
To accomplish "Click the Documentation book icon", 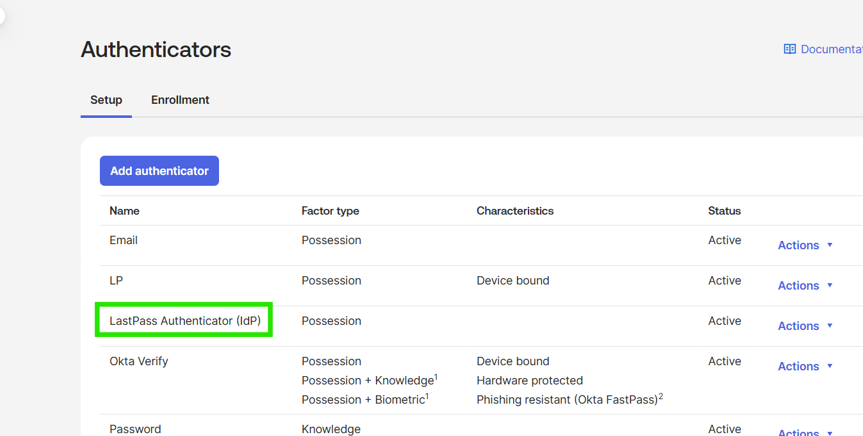I will 790,49.
